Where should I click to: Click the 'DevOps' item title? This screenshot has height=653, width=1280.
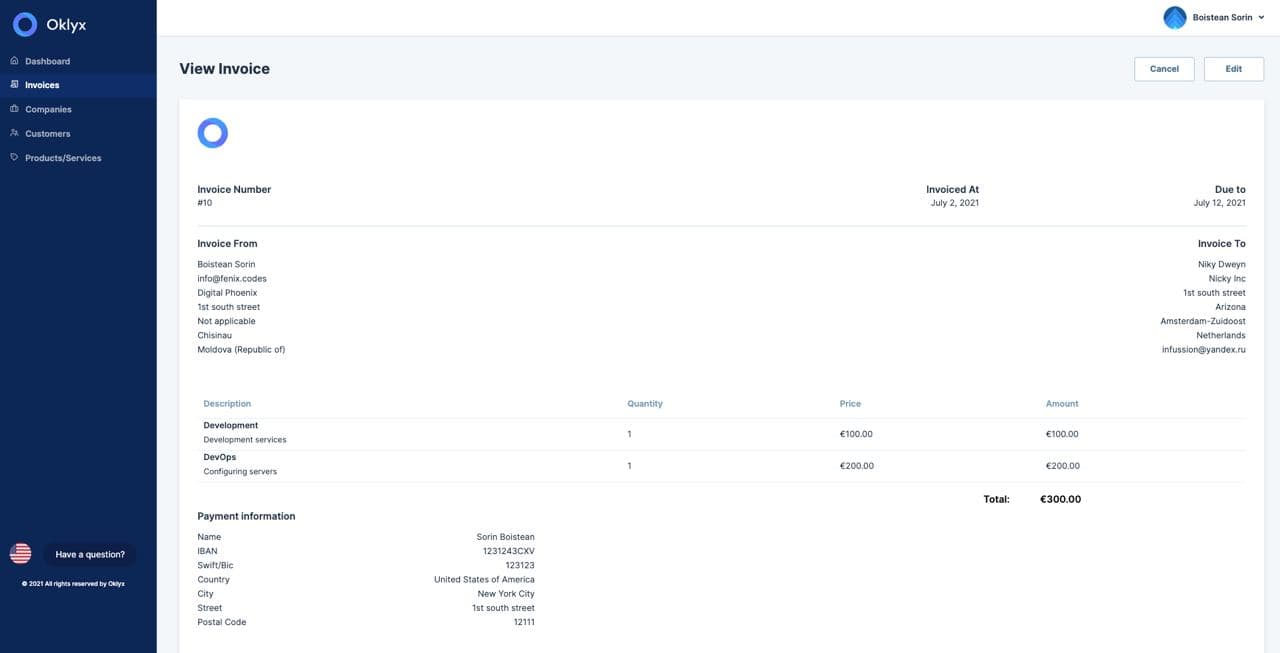point(220,457)
